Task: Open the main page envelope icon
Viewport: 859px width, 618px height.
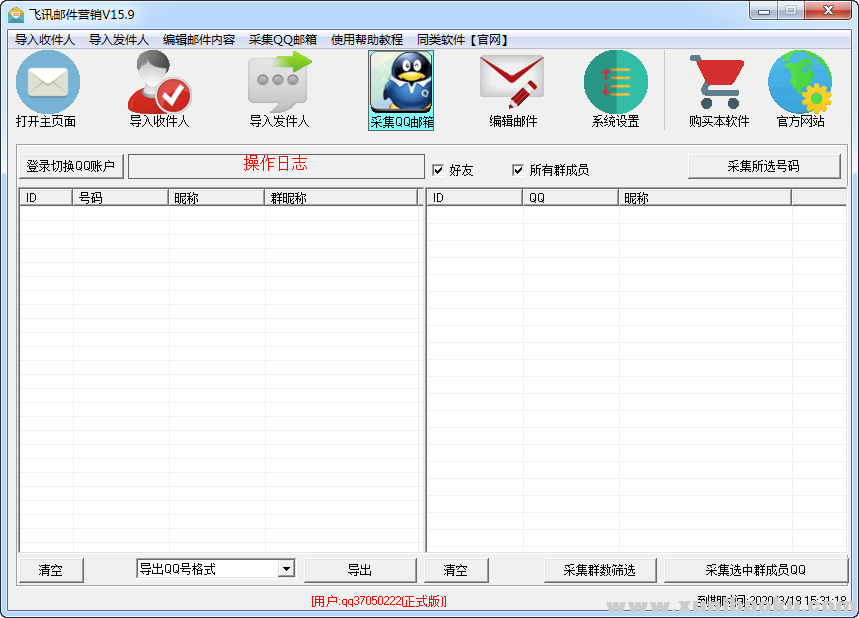Action: tap(47, 83)
